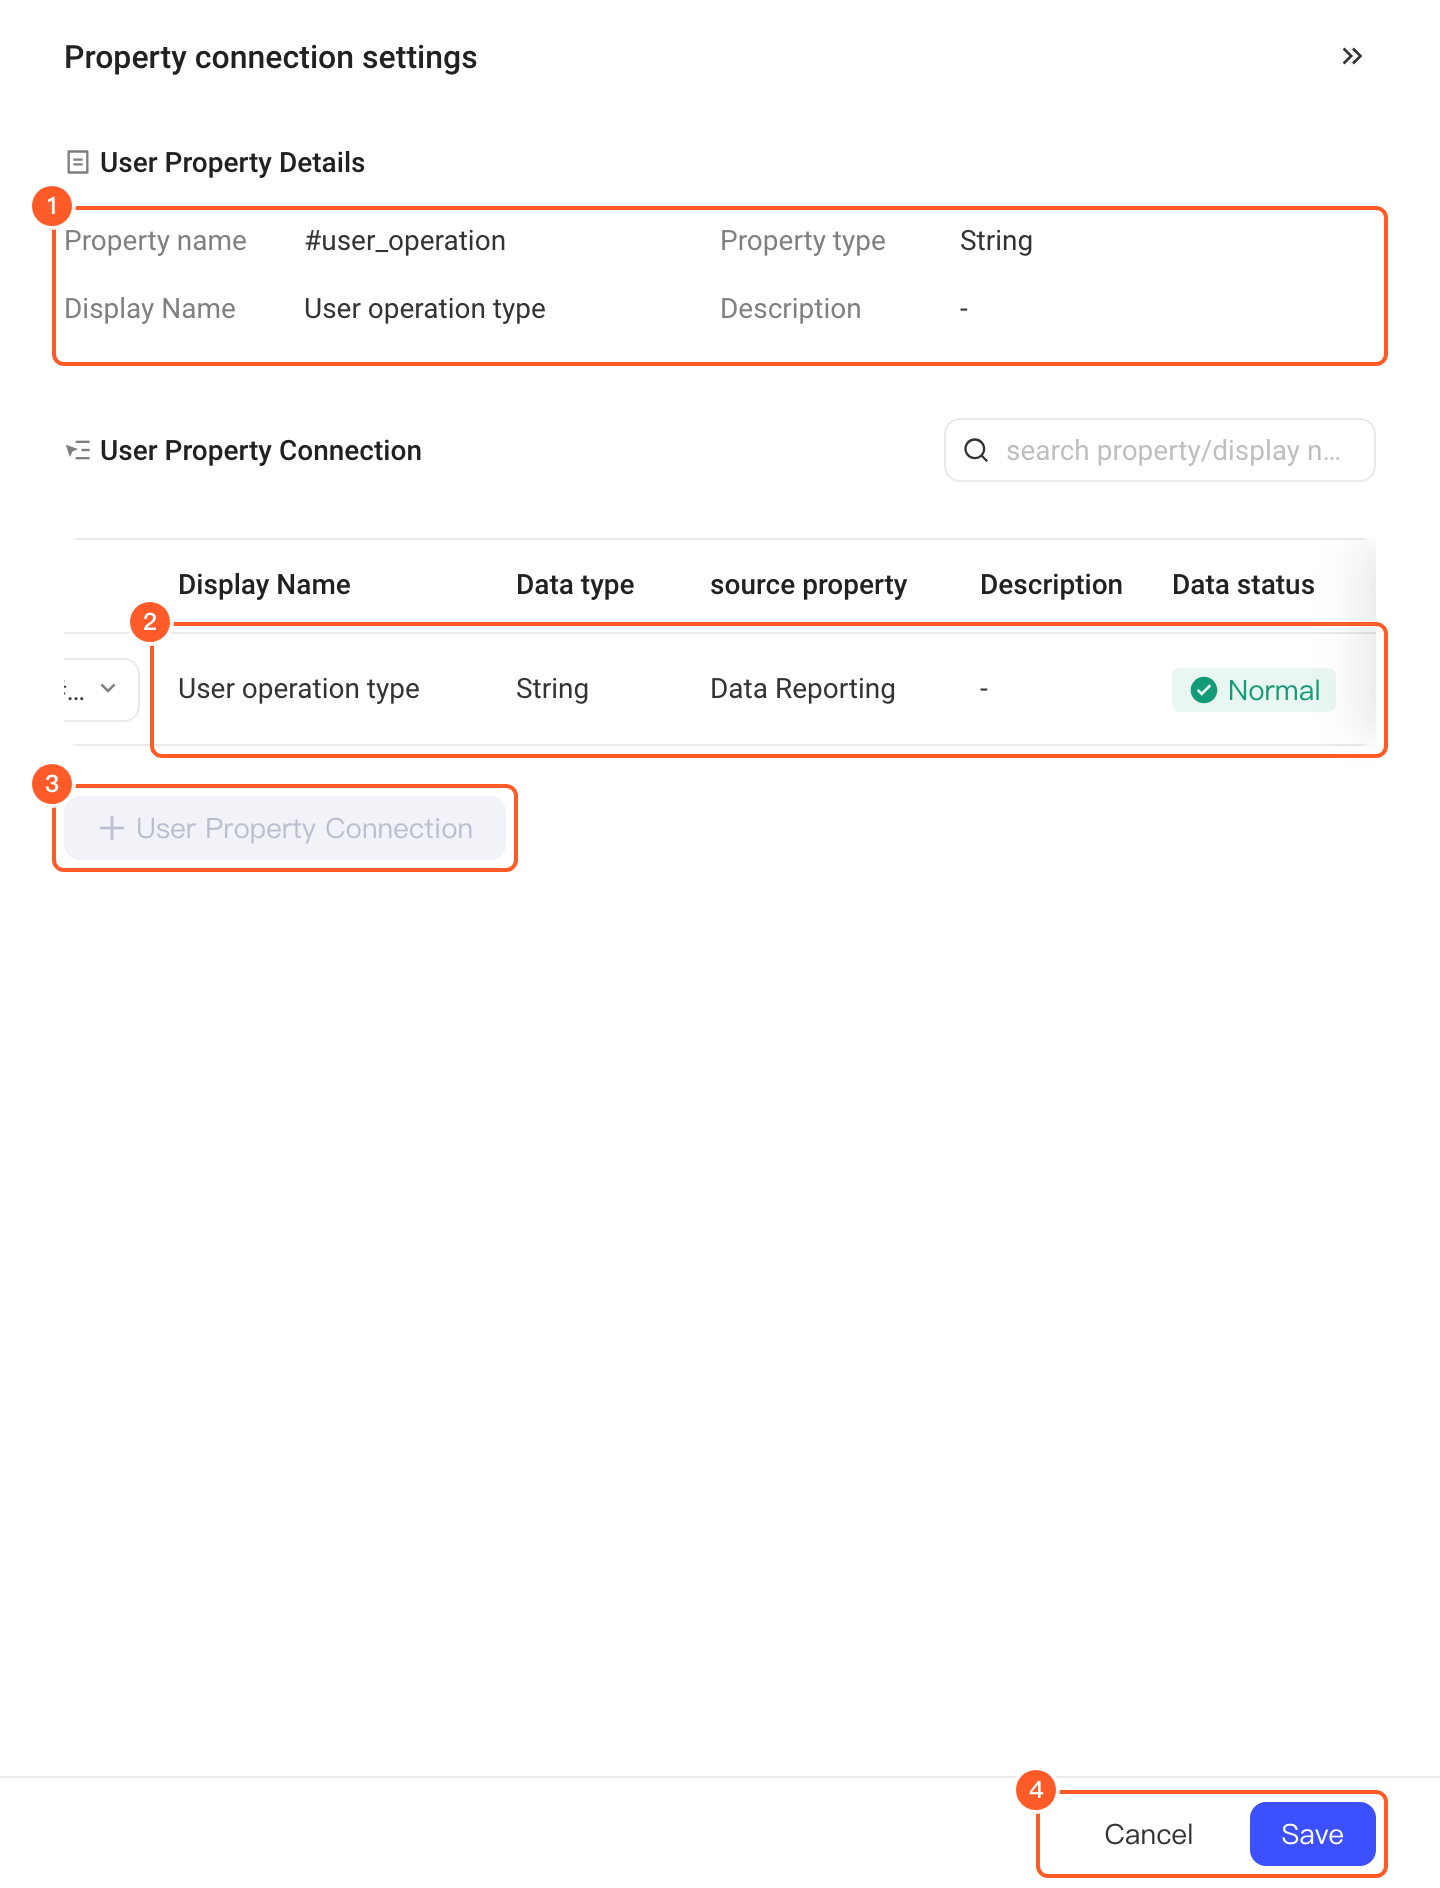Click the Display Name label in details
Screen dimensions: 1440x1888
coord(150,309)
